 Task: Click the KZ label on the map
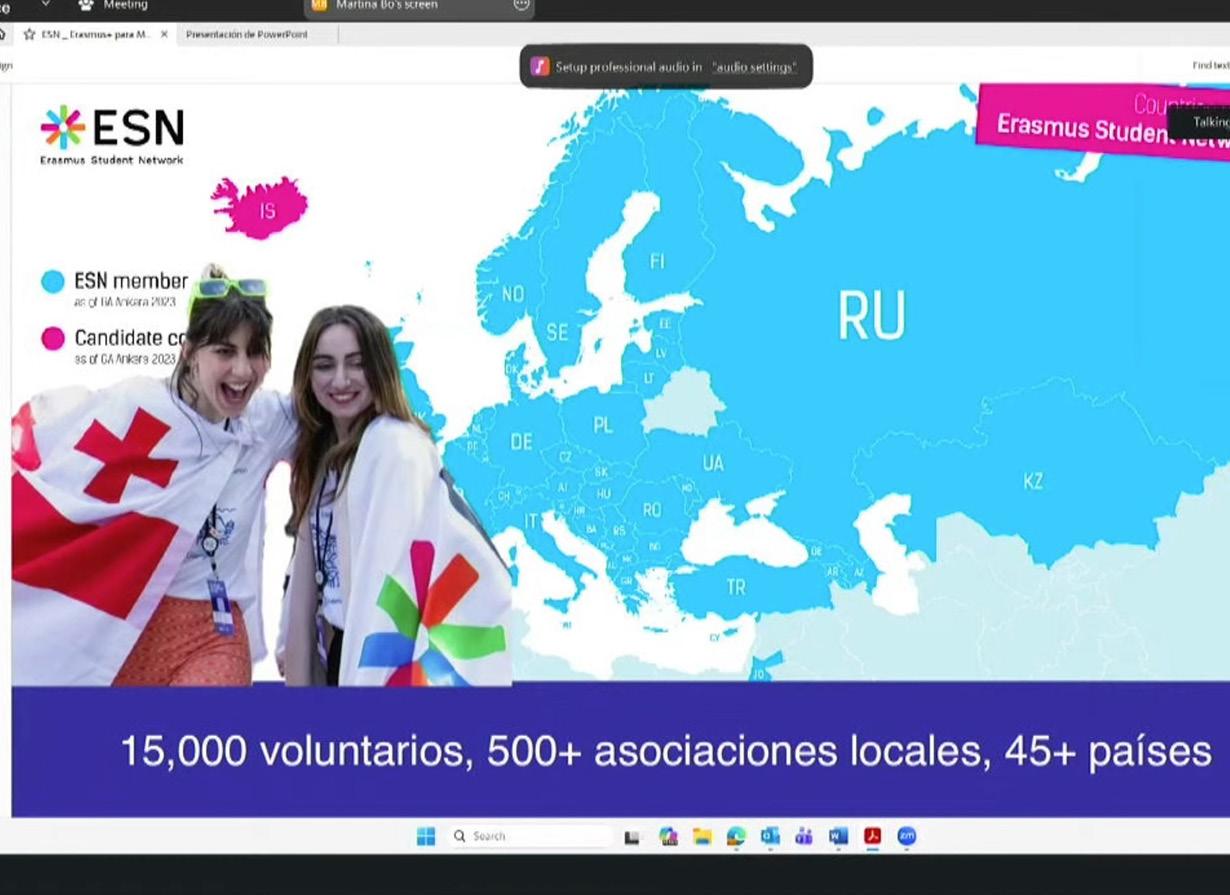[x=1033, y=482]
